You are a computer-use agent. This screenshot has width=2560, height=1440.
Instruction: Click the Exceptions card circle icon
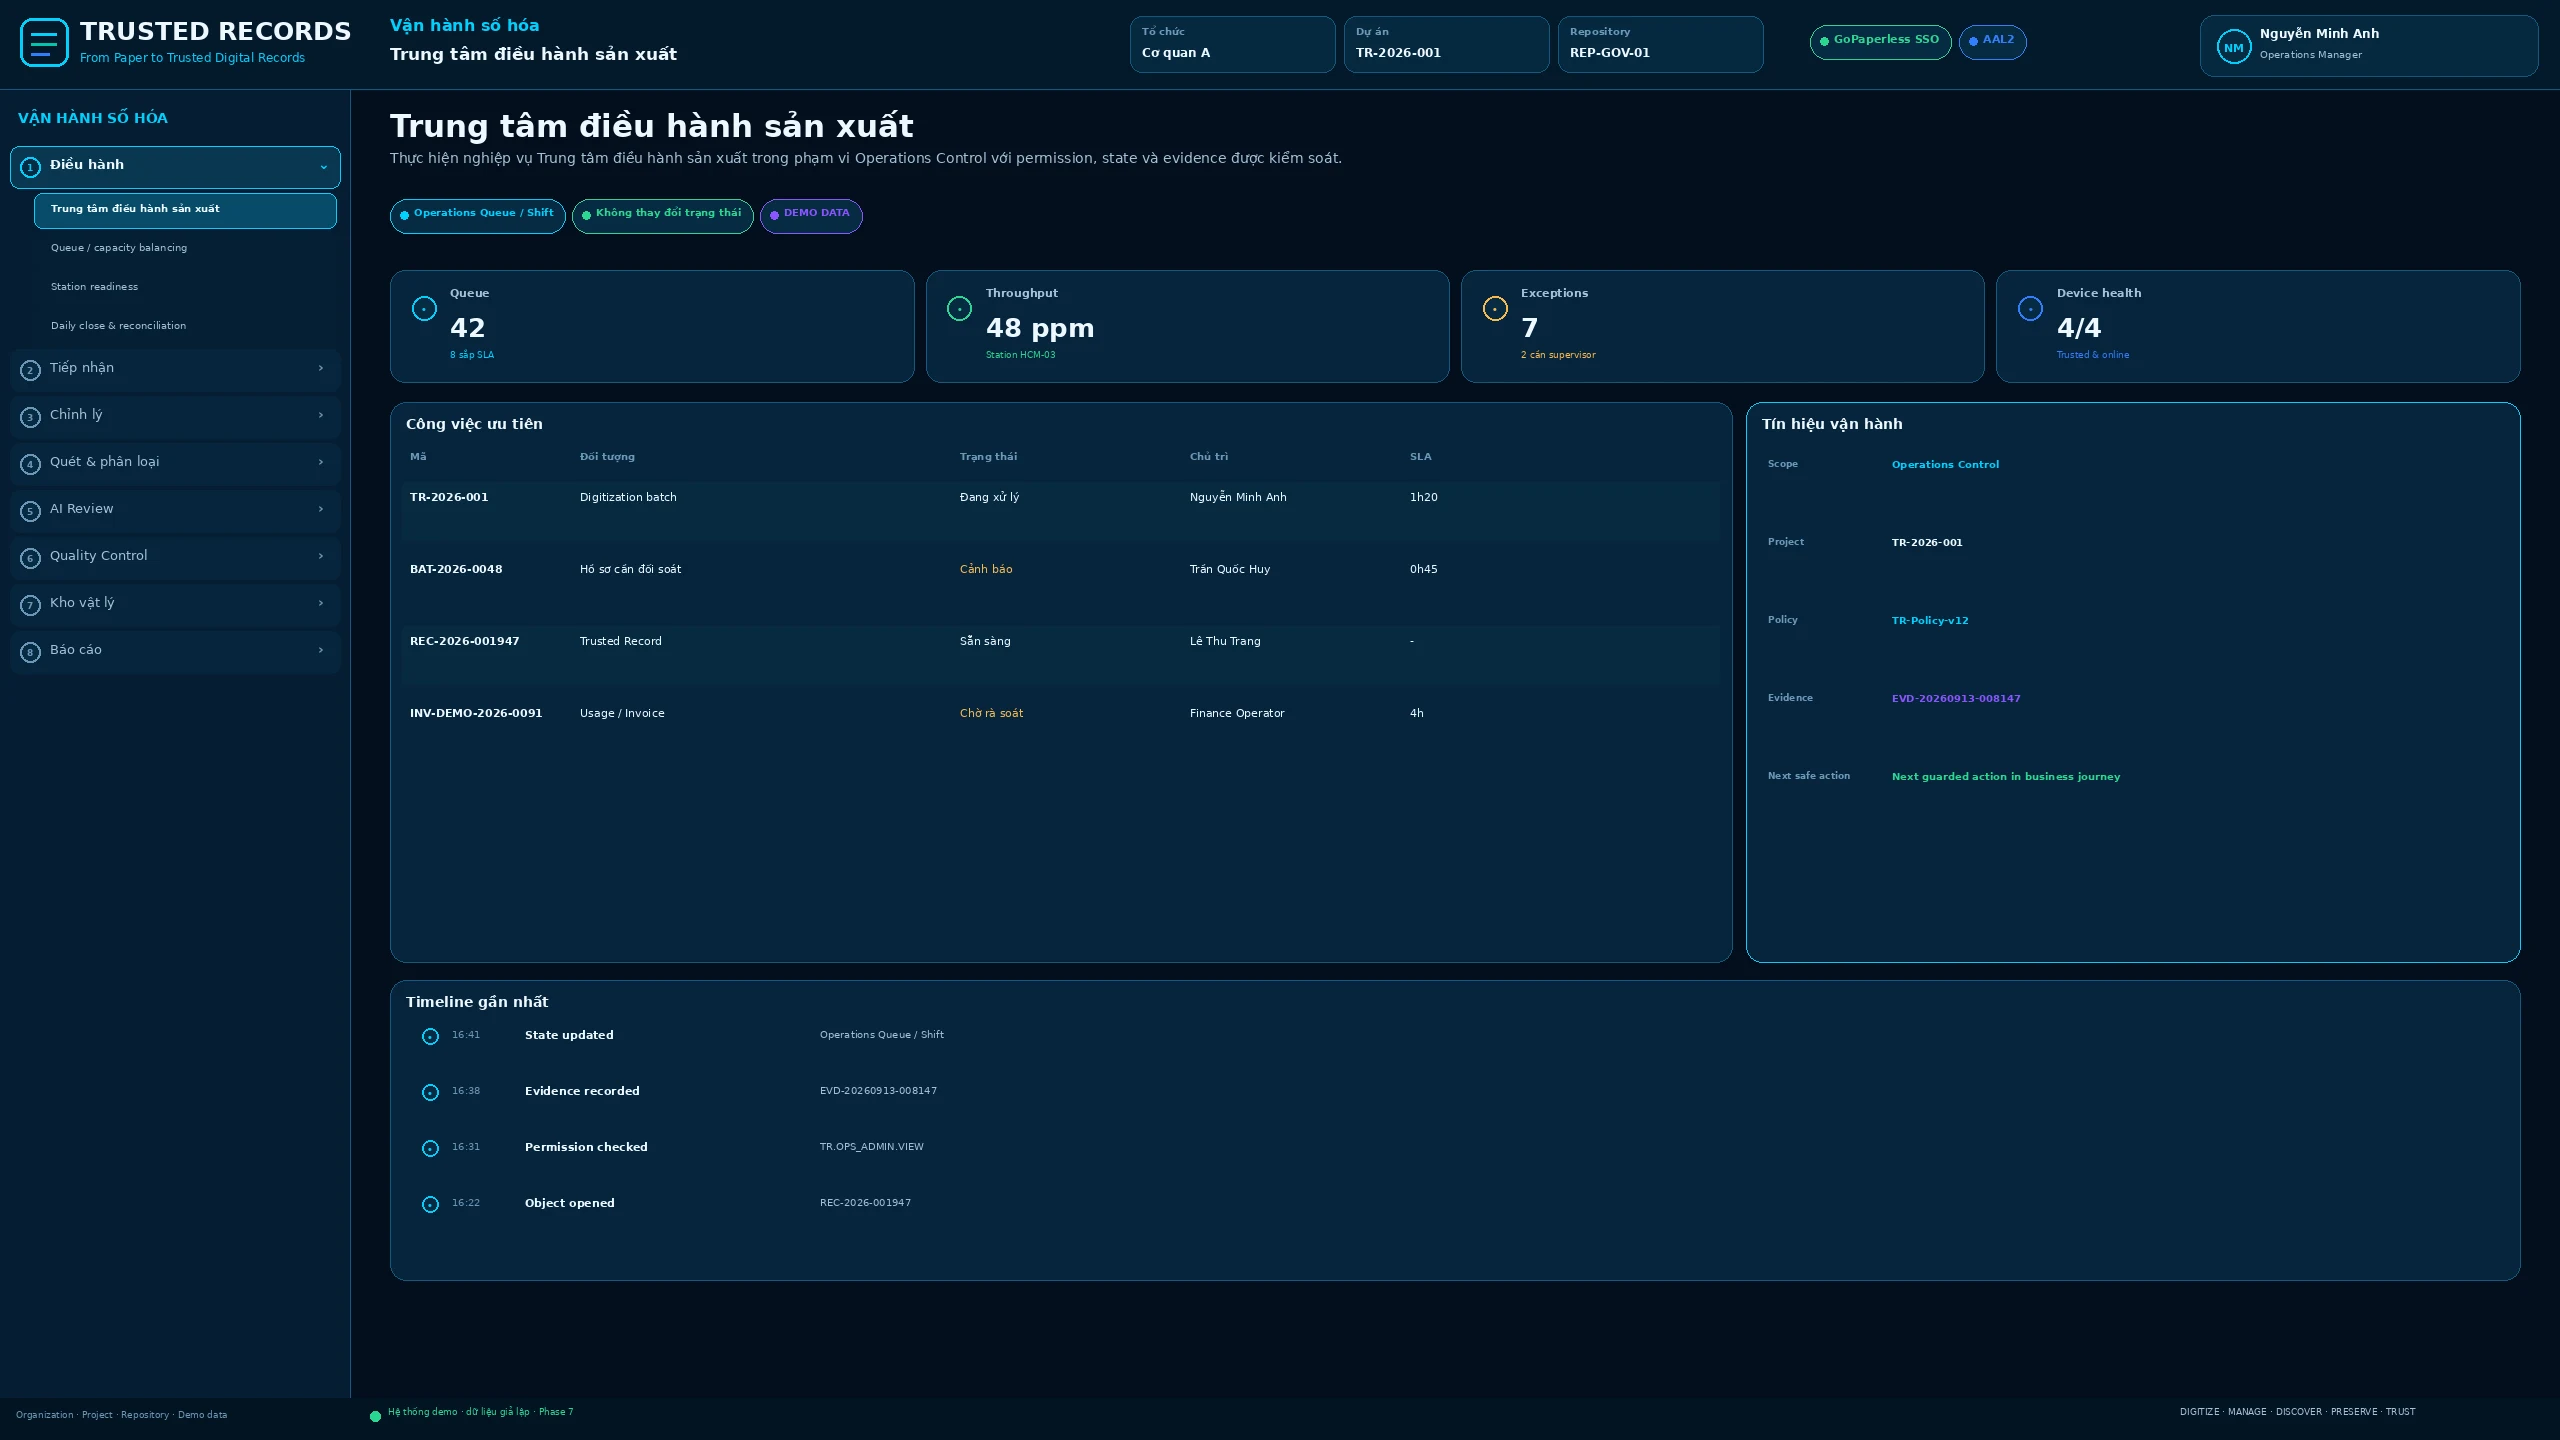coord(1495,309)
